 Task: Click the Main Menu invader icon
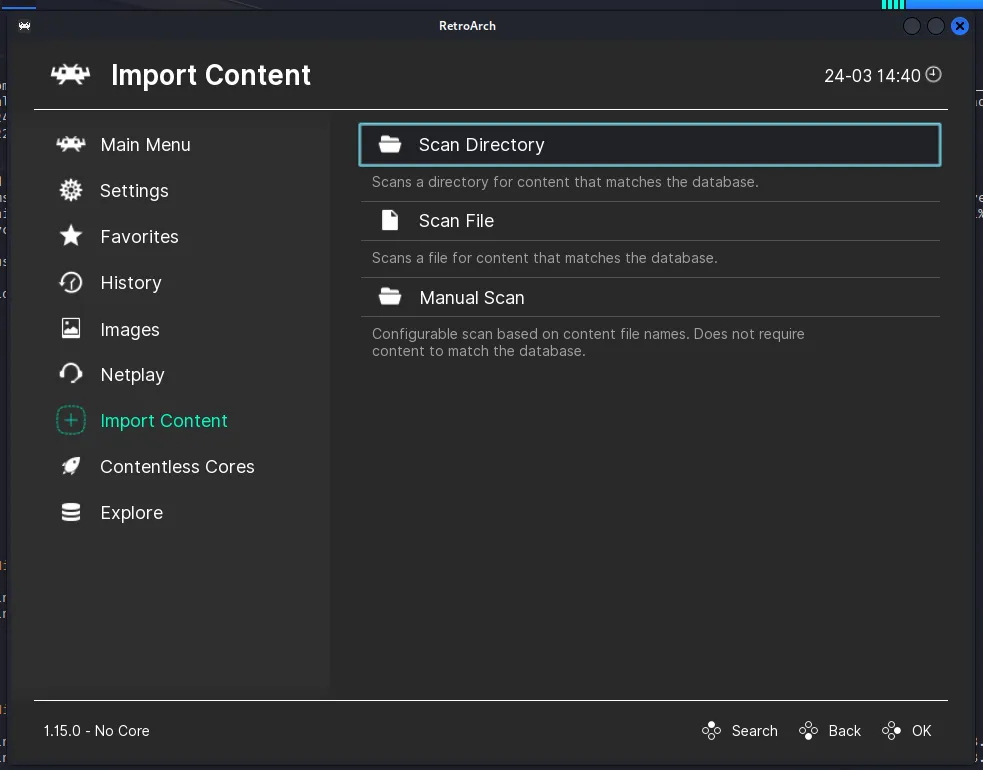[71, 144]
